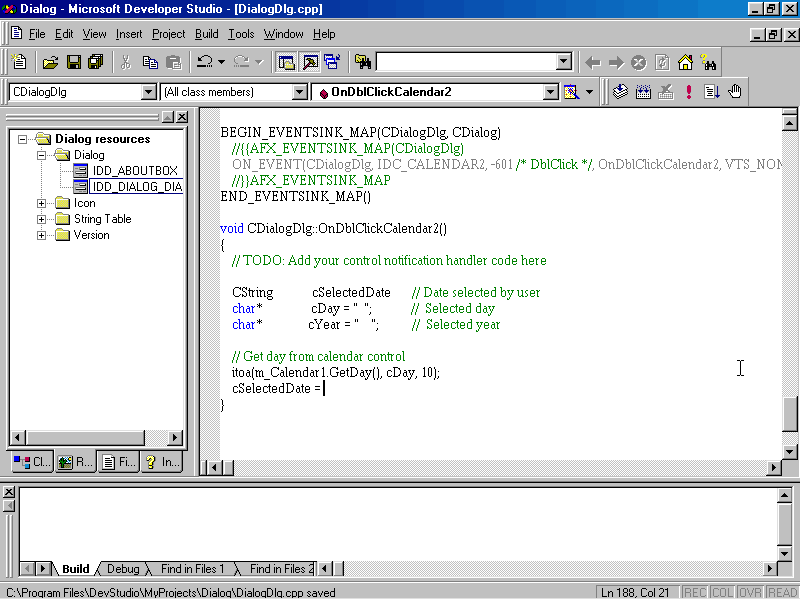
Task: Expand the Icon folder node
Action: 41,203
